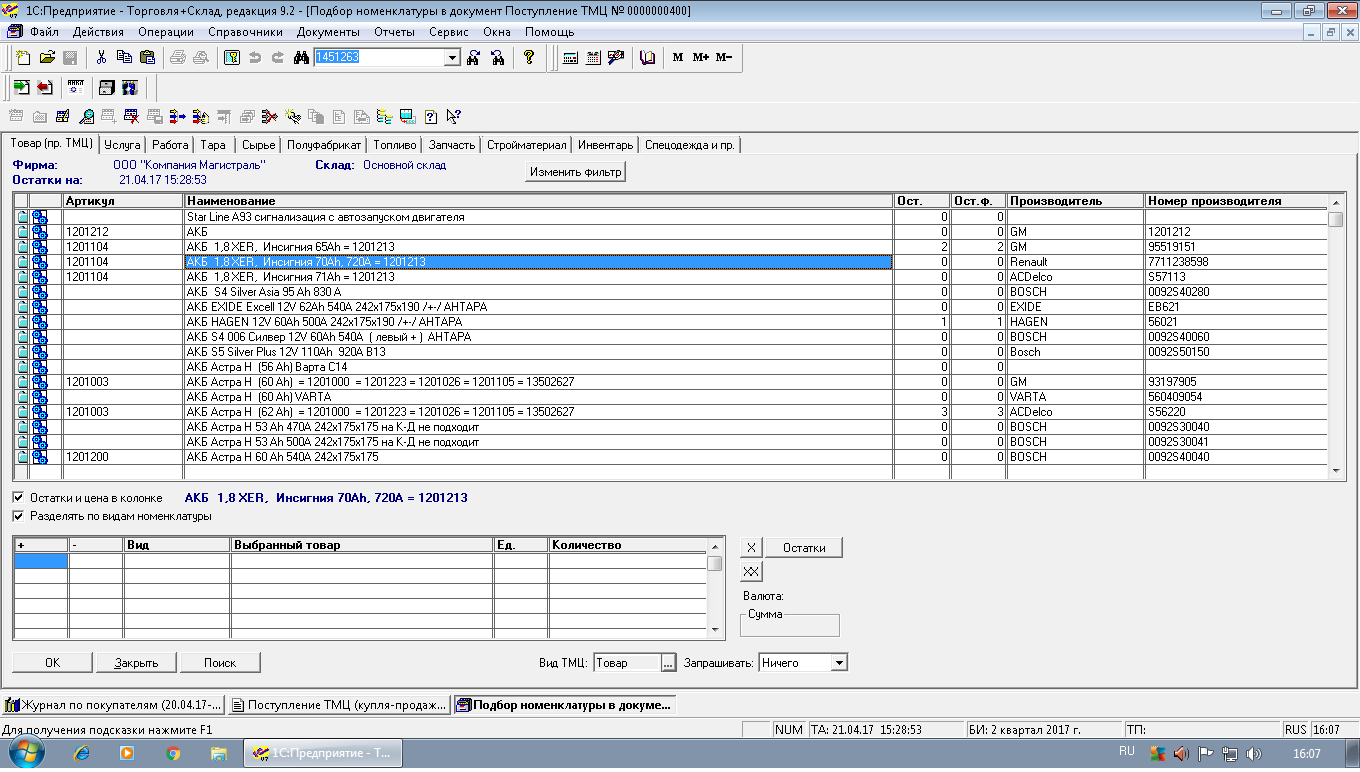Image resolution: width=1360 pixels, height=772 pixels.
Task: Switch to the 'Запчасть' tab
Action: coord(451,145)
